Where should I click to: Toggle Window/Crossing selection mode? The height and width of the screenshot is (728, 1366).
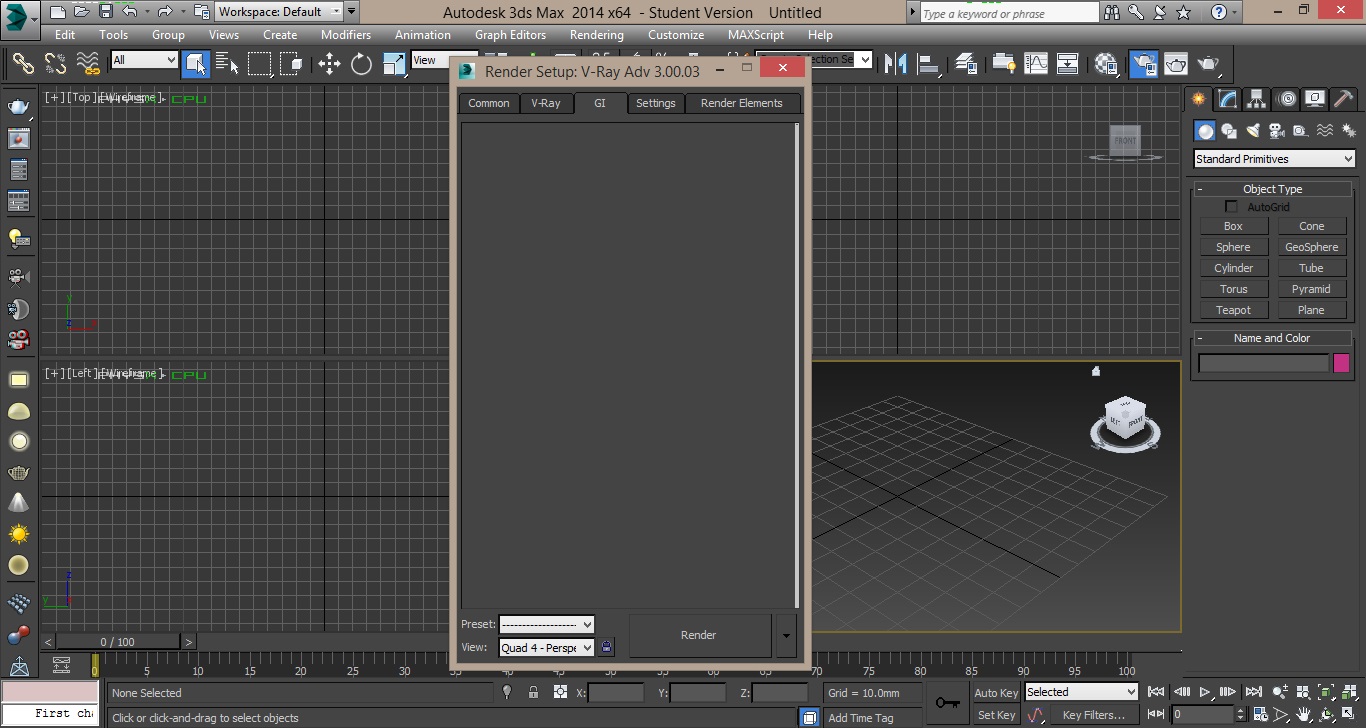(292, 64)
